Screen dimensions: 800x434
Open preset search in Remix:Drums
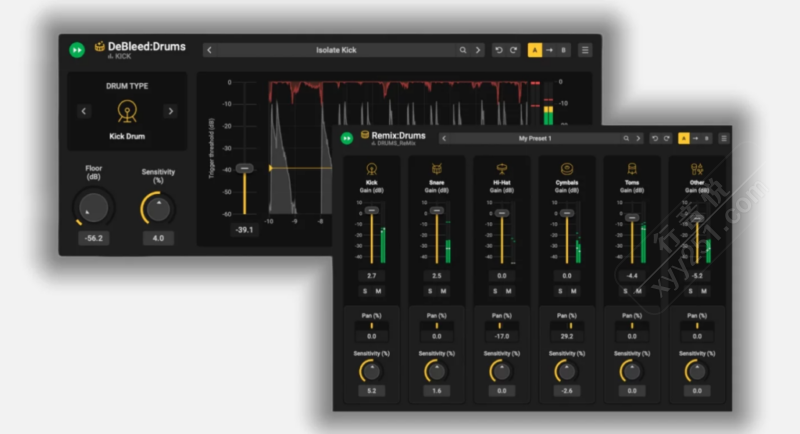click(x=626, y=138)
